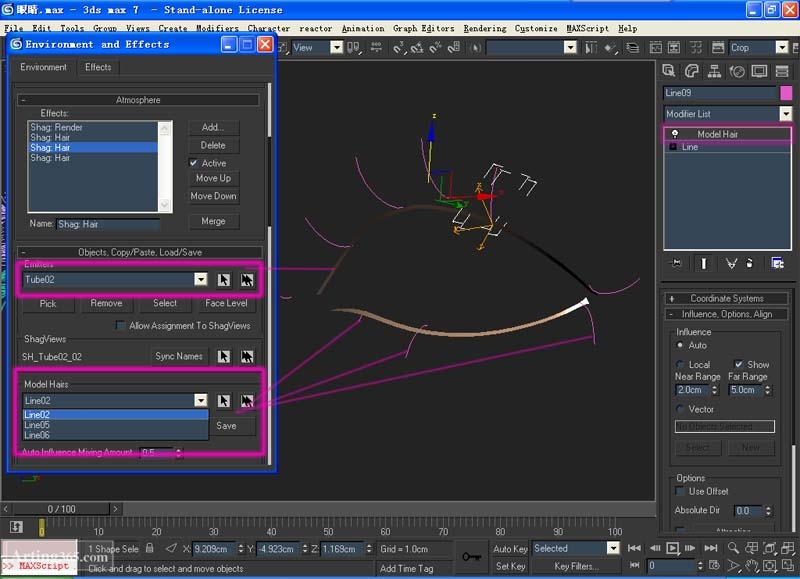Click the ShagViews select-by-name icon
The image size is (800, 579).
click(x=247, y=356)
